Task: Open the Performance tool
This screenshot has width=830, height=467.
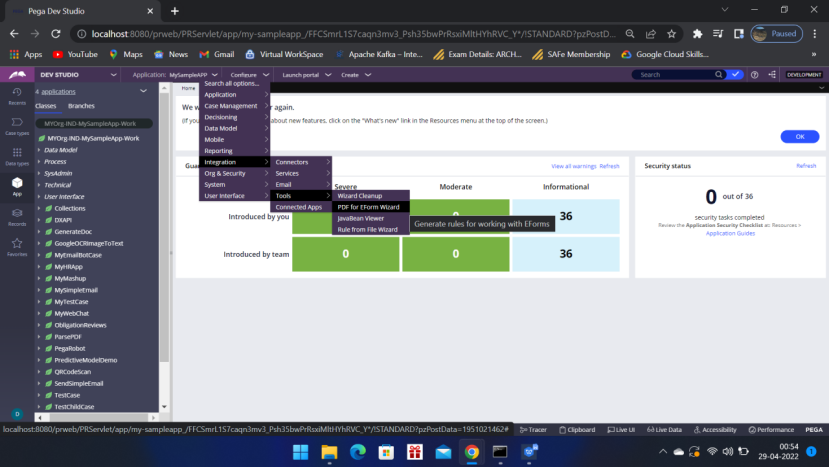Action: click(x=771, y=429)
